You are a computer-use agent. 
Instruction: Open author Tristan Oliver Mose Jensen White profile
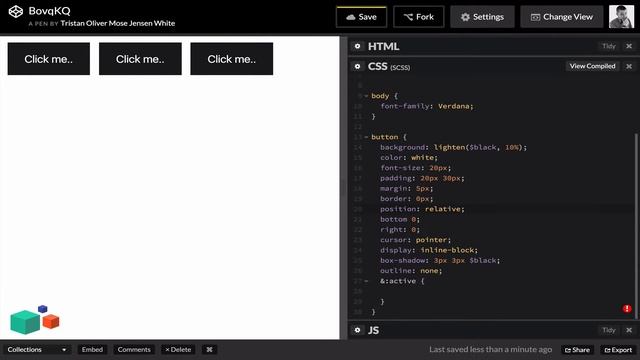[x=118, y=23]
